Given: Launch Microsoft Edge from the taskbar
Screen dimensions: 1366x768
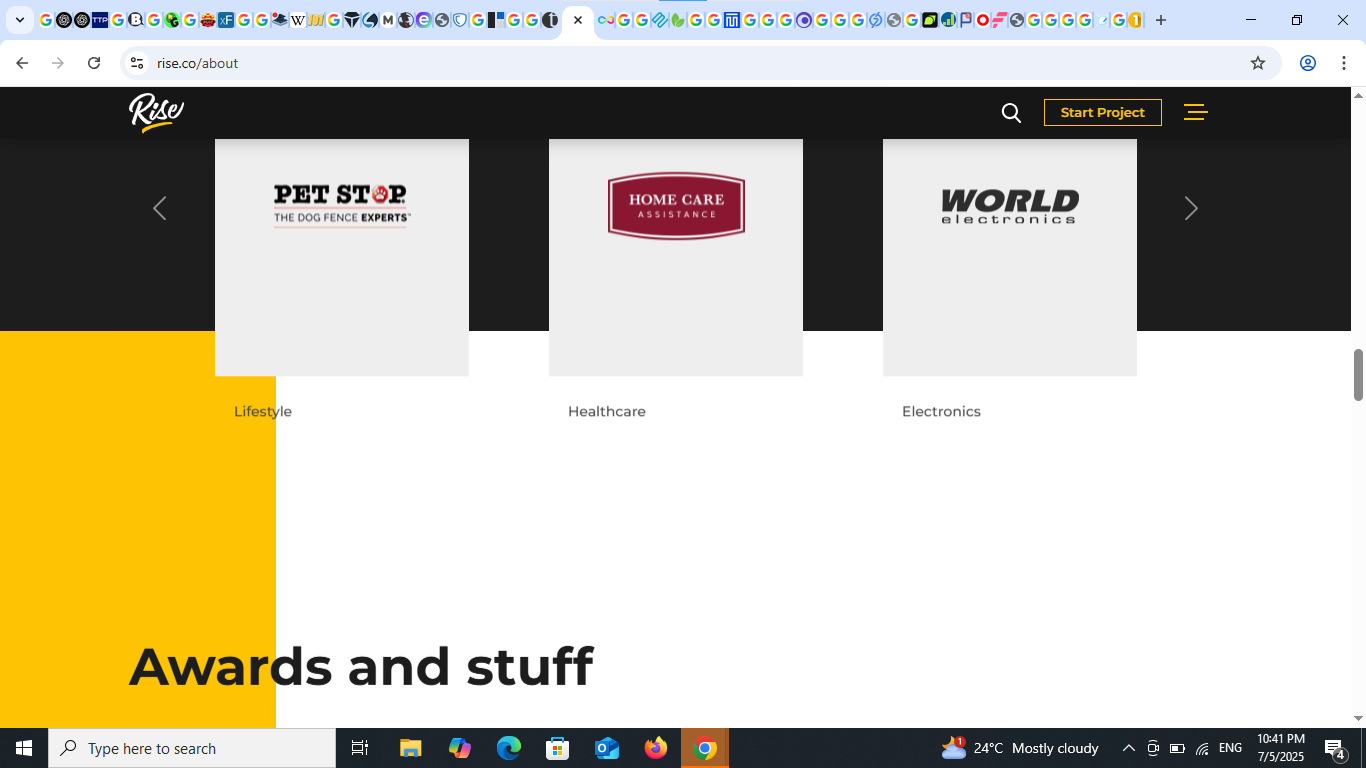Looking at the screenshot, I should pos(509,748).
